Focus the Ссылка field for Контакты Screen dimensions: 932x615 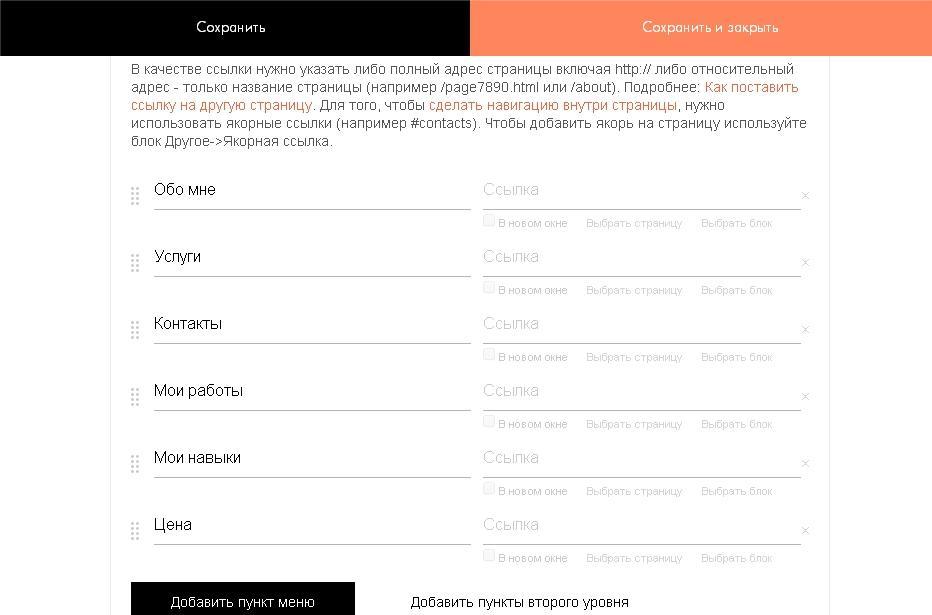coord(640,324)
